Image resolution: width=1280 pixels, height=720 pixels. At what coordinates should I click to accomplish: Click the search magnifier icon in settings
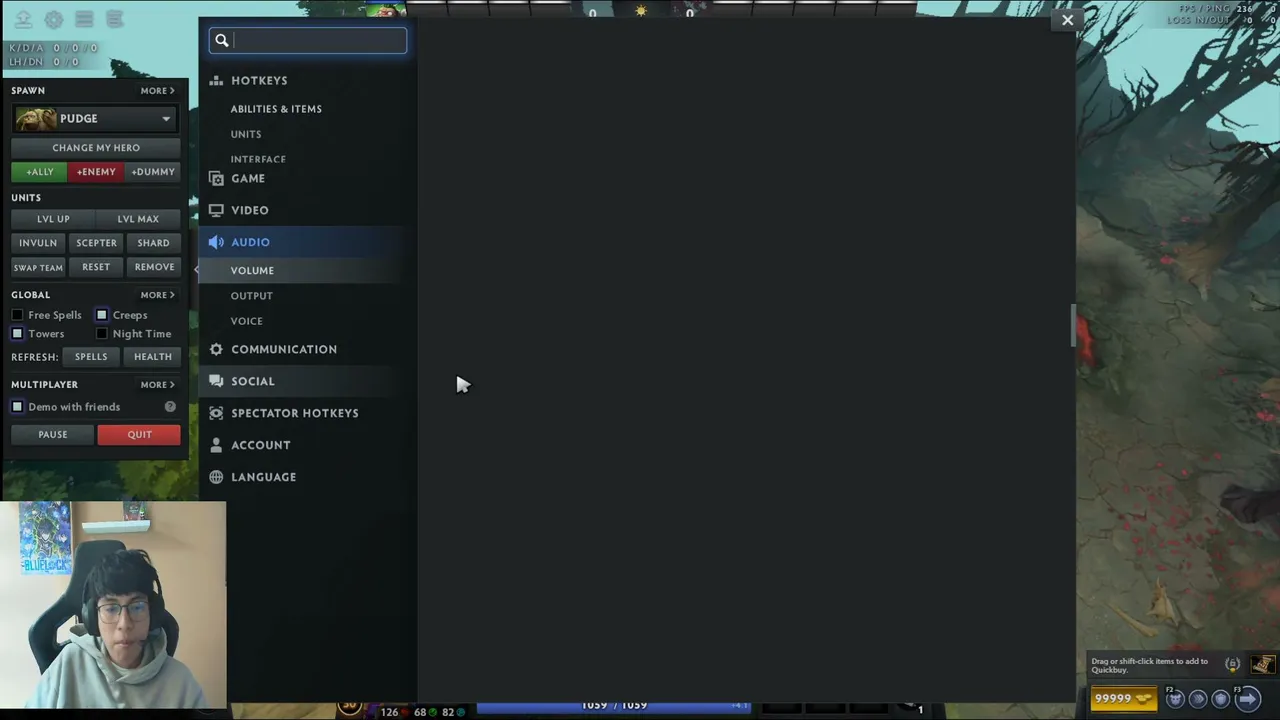222,41
